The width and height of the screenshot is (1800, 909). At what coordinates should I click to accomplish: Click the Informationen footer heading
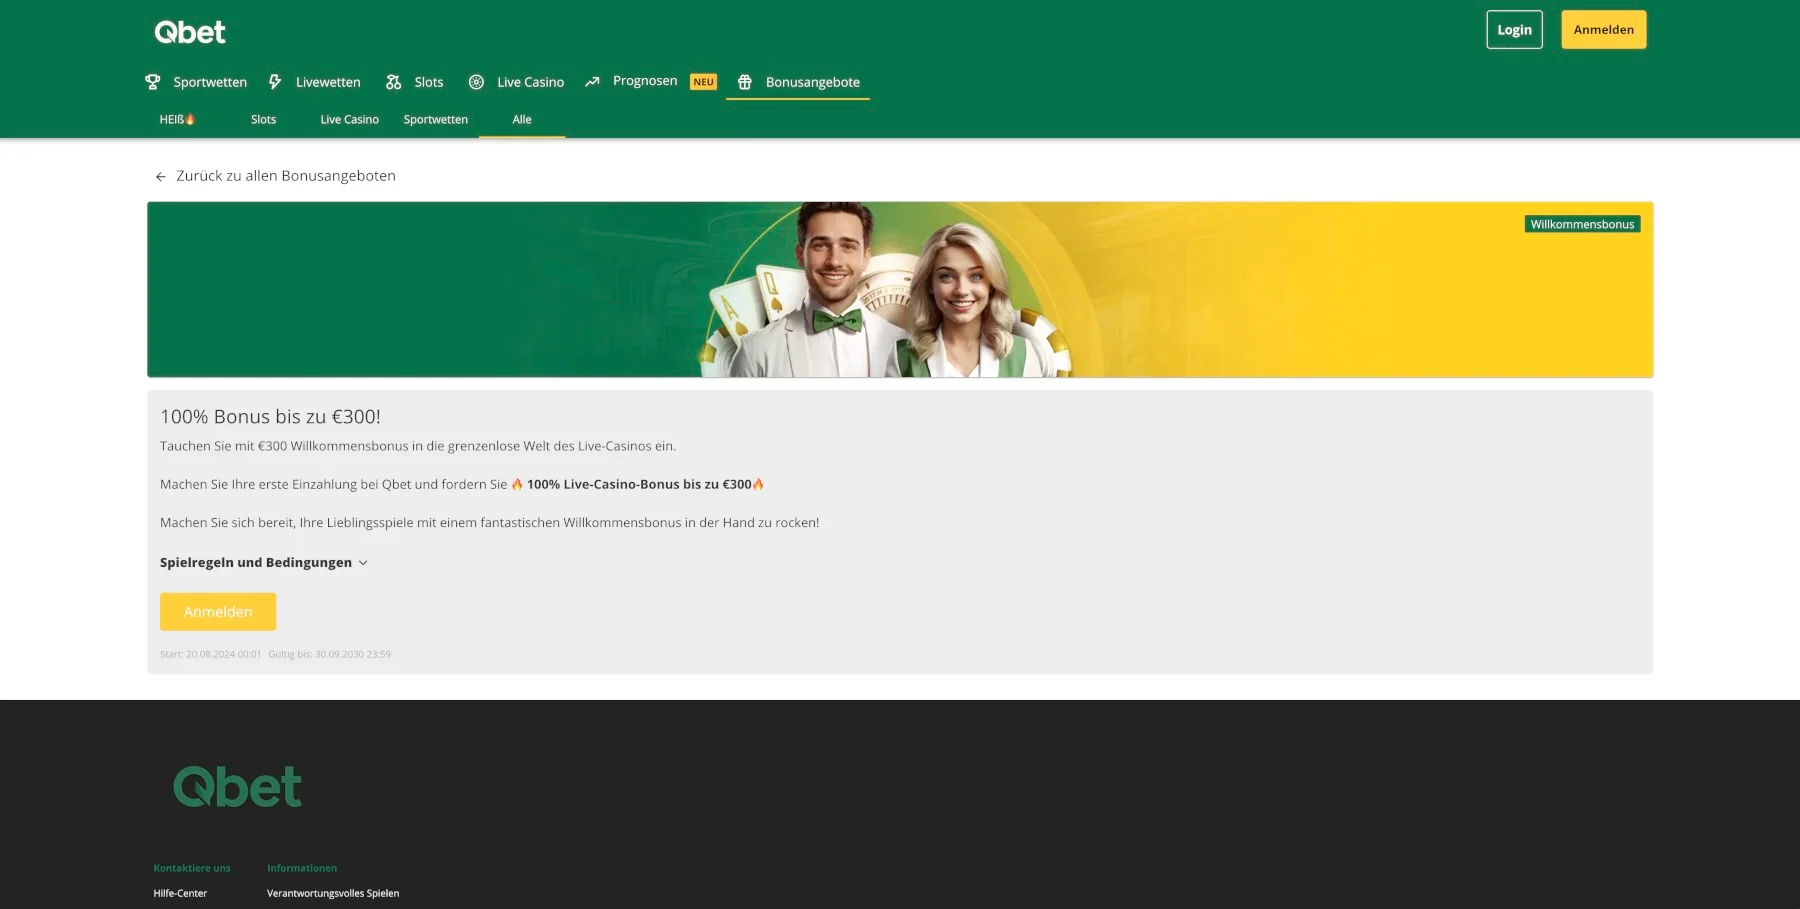tap(302, 868)
